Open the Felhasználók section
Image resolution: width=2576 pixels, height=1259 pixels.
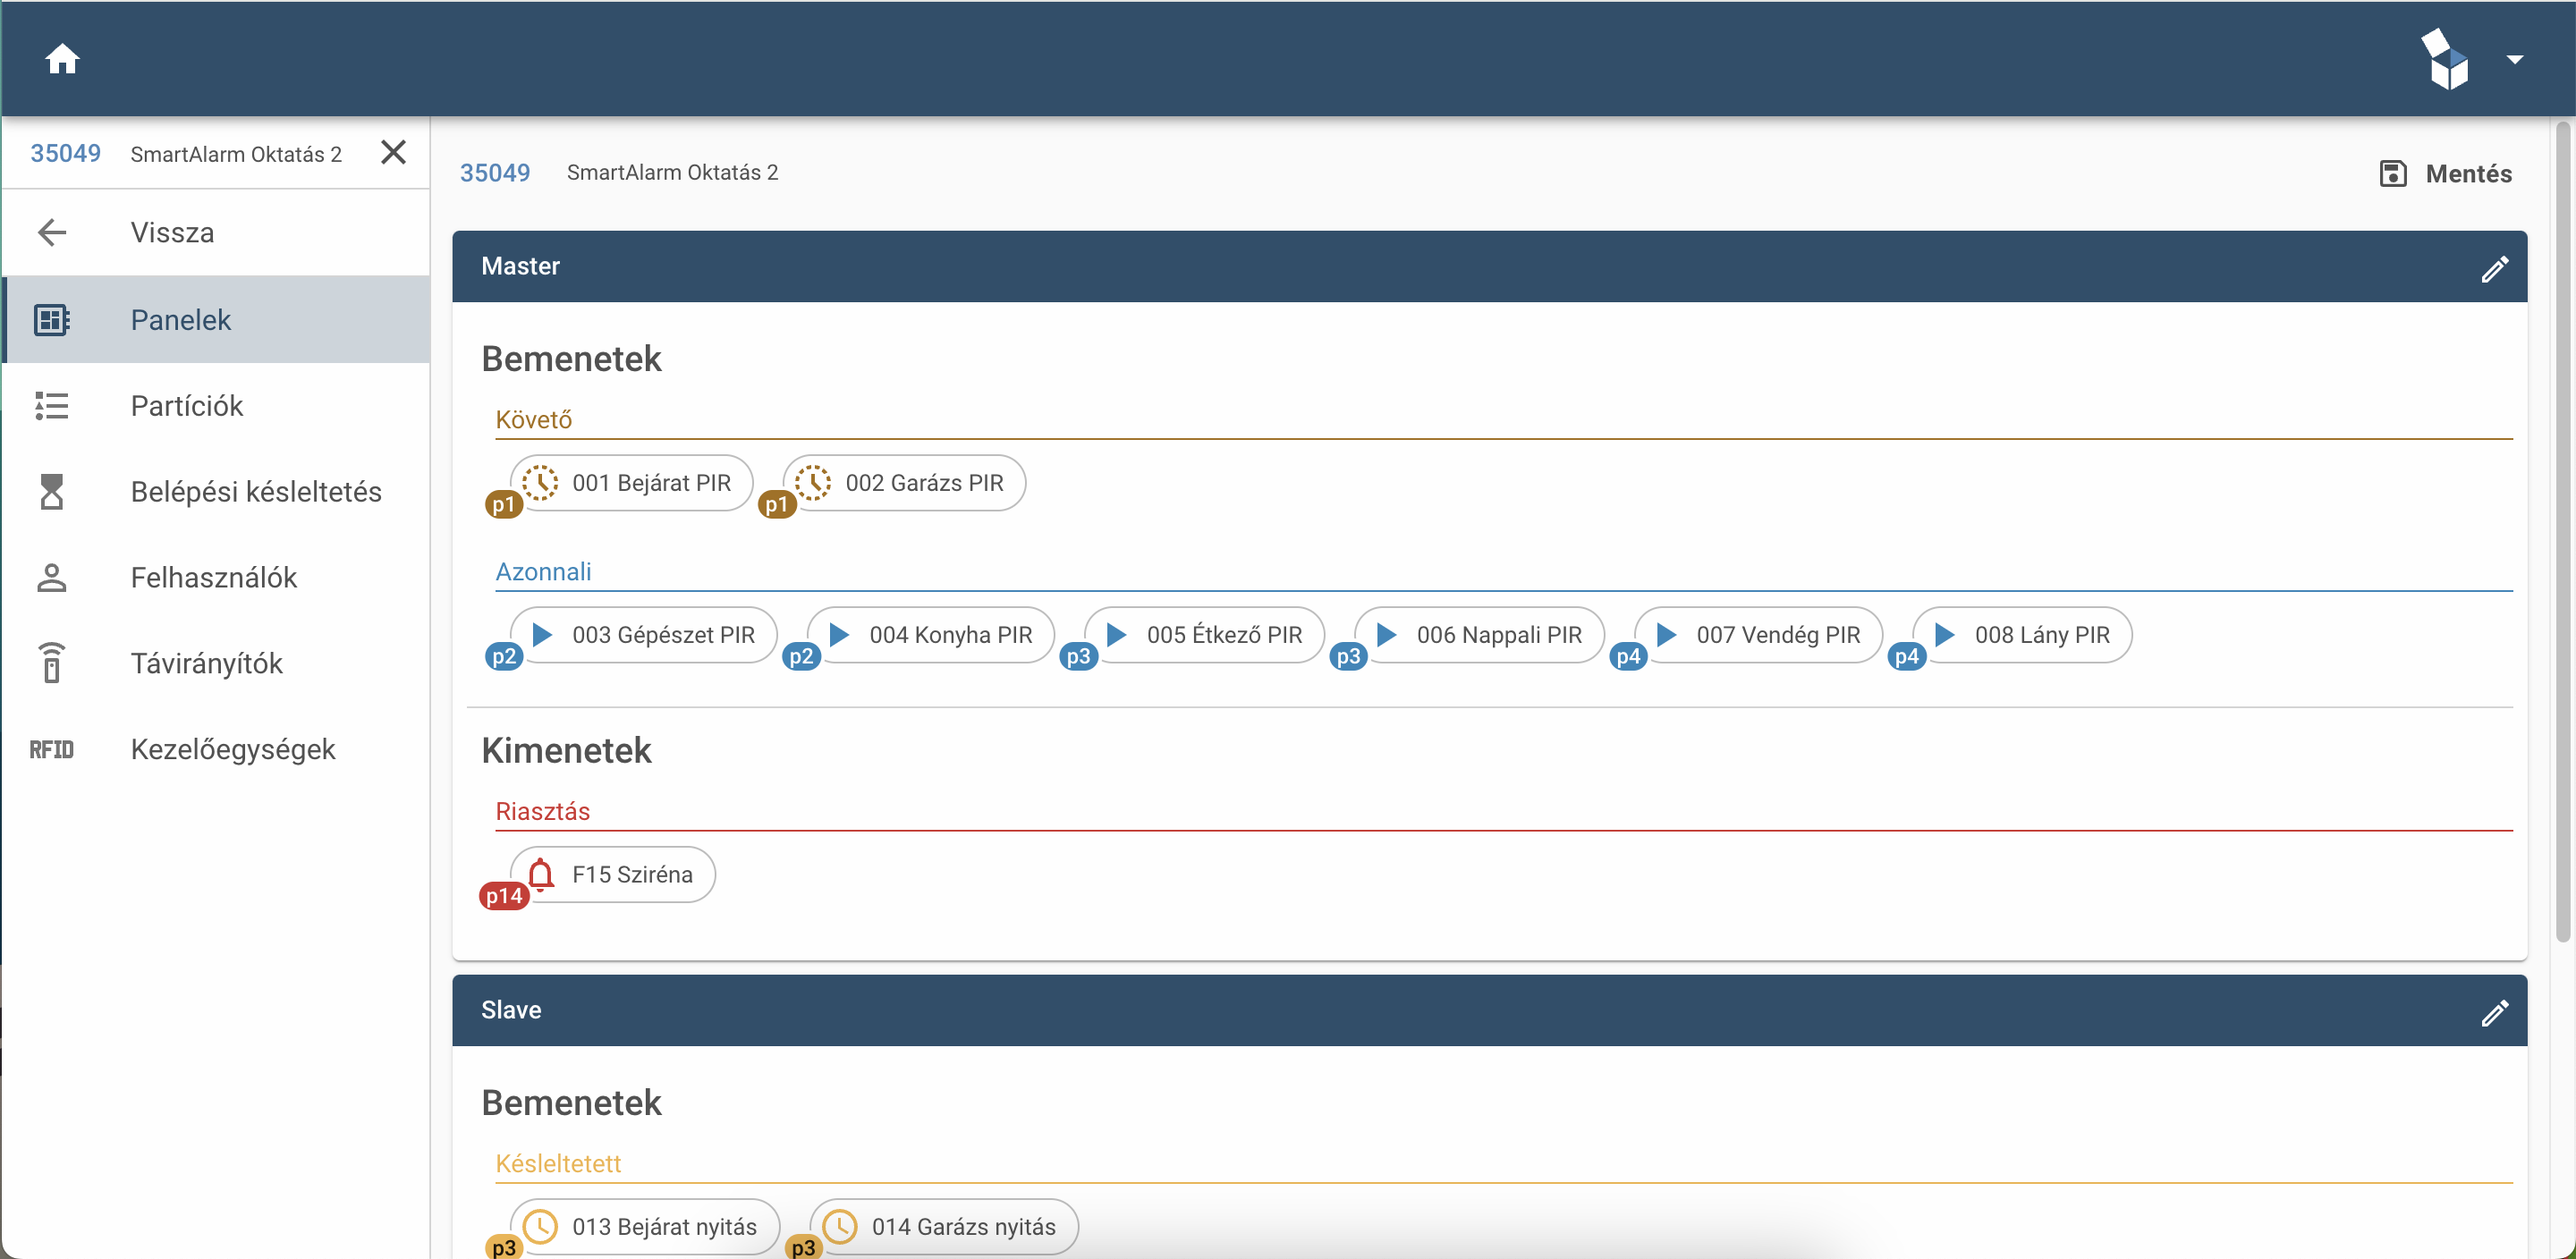[x=216, y=577]
